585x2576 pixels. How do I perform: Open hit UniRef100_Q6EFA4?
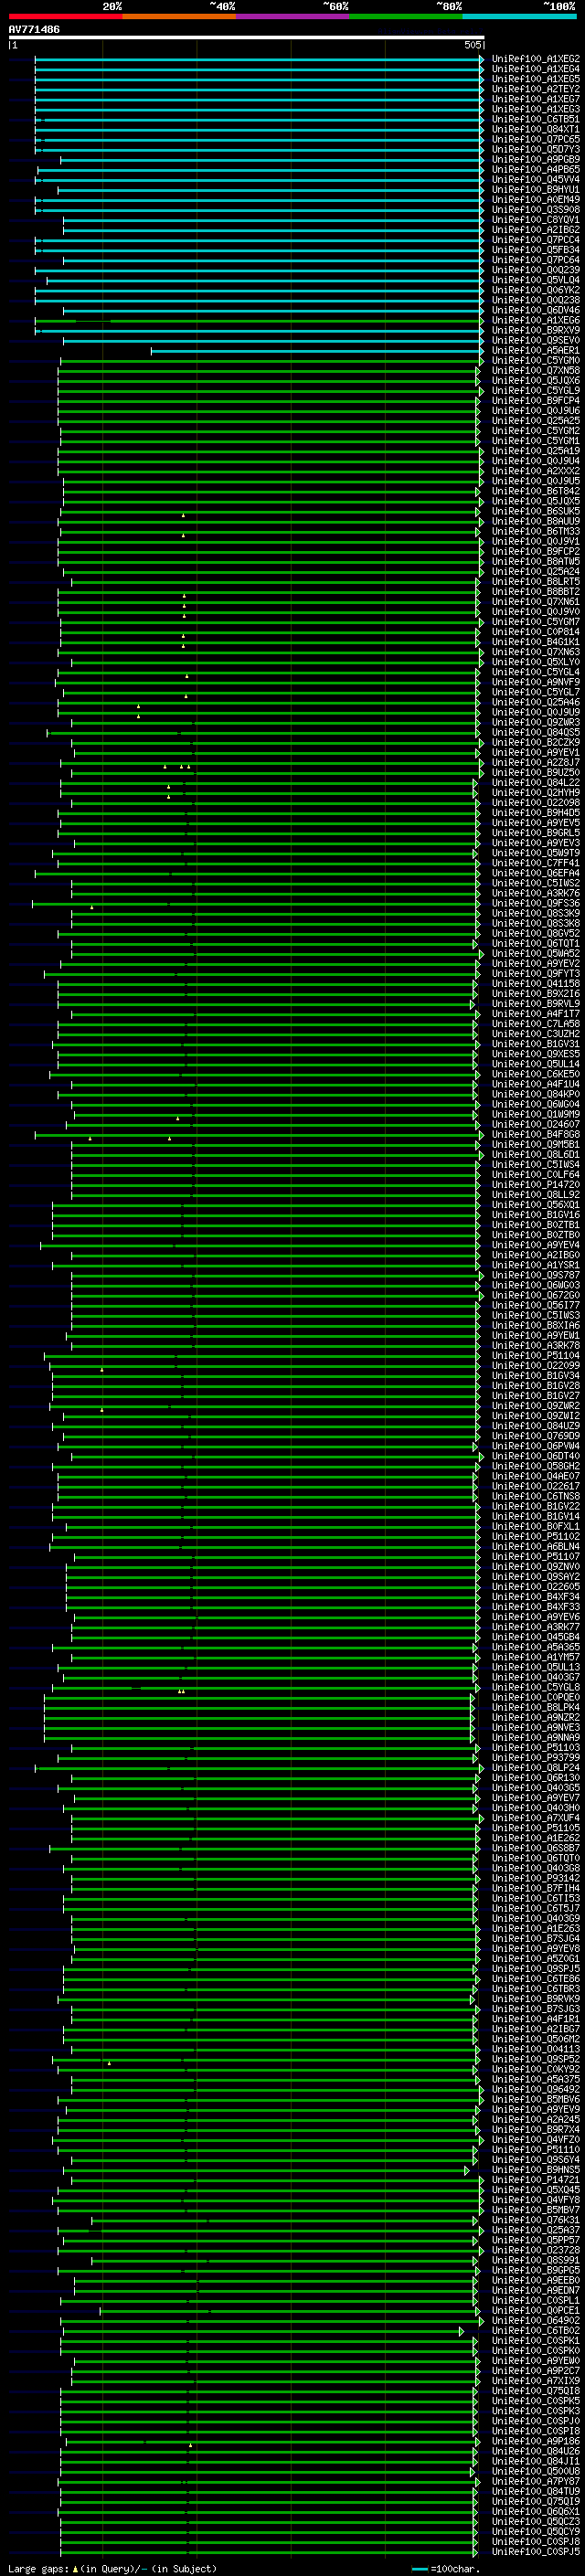[536, 873]
